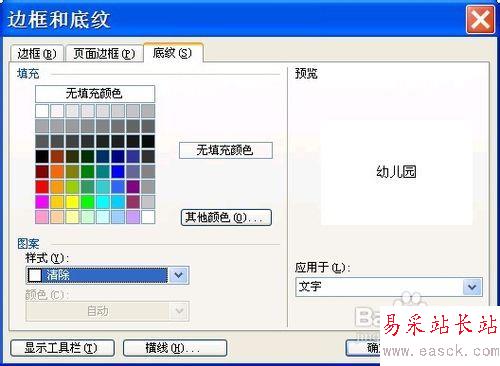Image resolution: width=500 pixels, height=366 pixels.
Task: Pick the bright neon green swatch
Action: [87, 202]
